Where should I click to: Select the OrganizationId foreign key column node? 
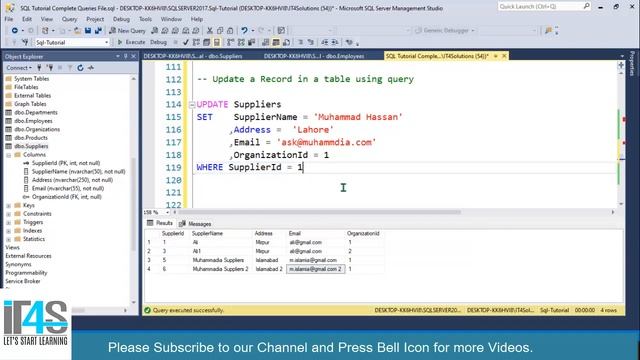coord(67,197)
